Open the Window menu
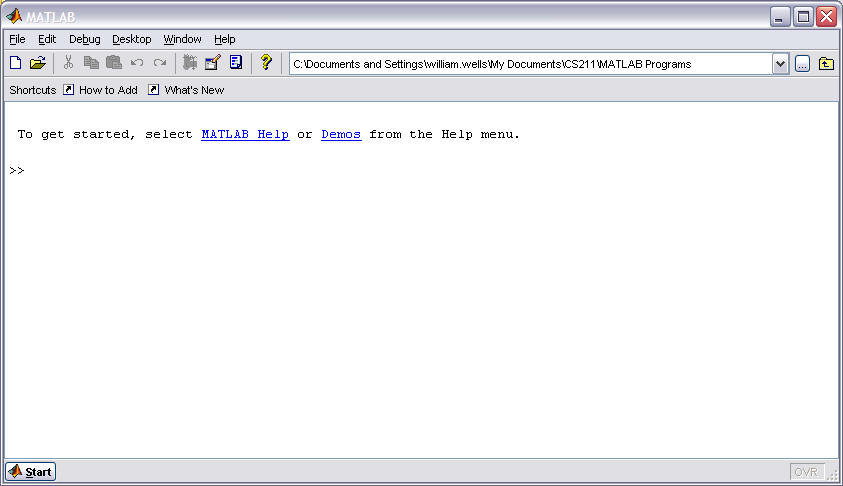The image size is (843, 486). [183, 39]
